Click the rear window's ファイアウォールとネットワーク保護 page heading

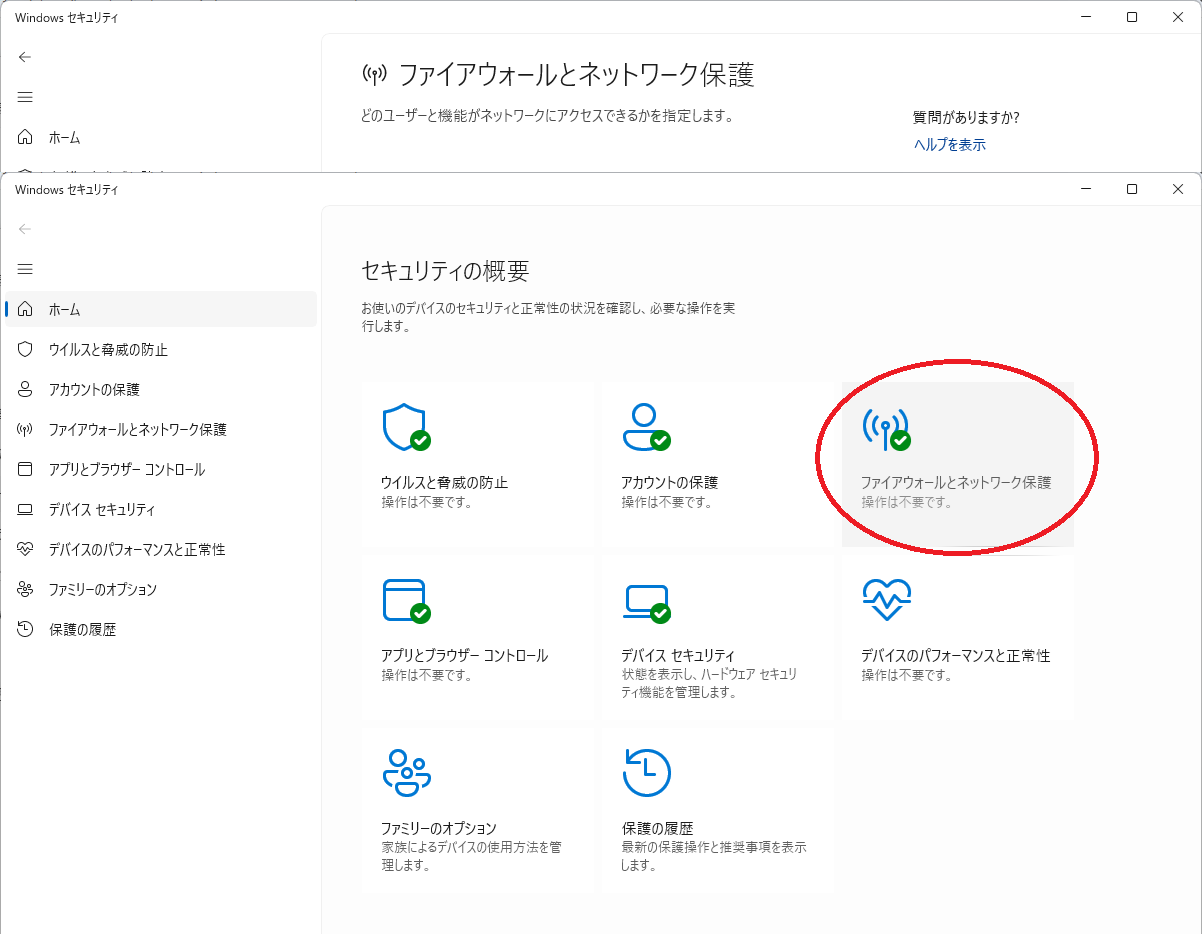576,74
